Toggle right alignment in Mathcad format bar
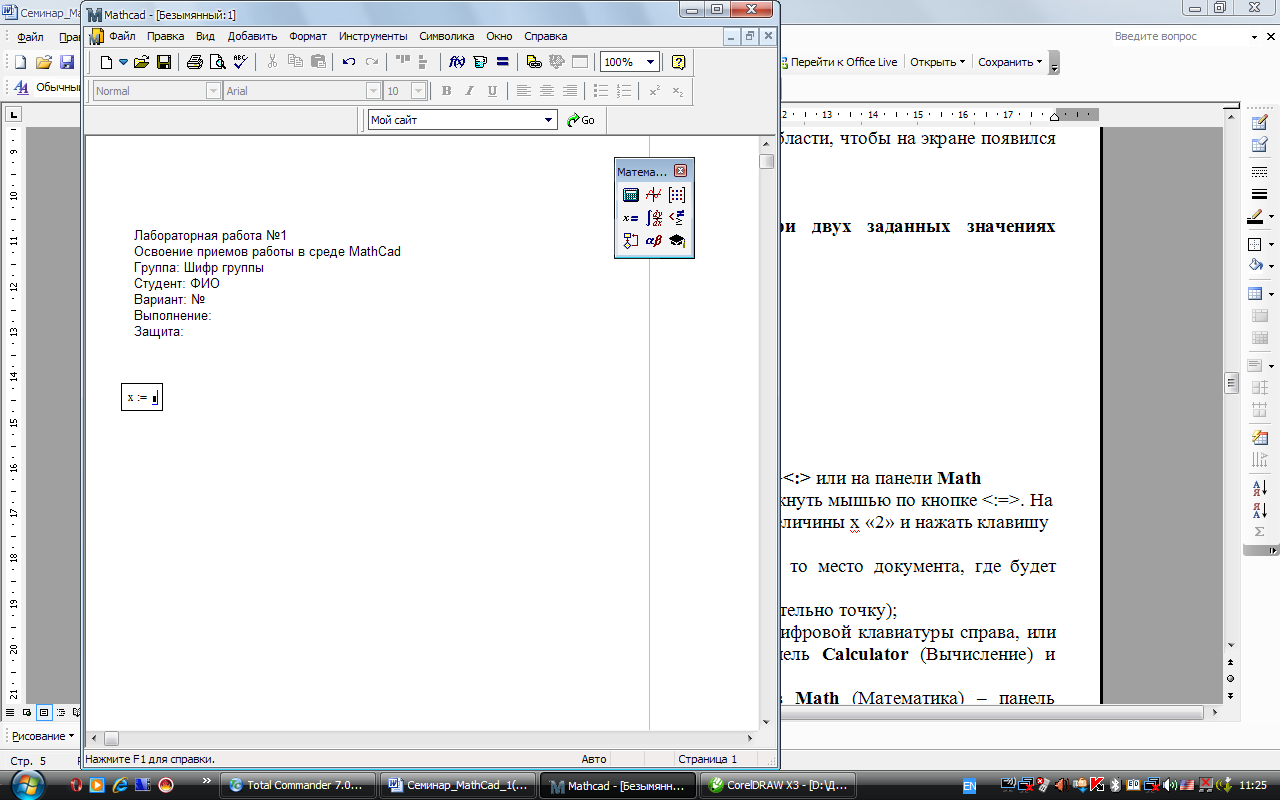The height and width of the screenshot is (800, 1280). [569, 91]
